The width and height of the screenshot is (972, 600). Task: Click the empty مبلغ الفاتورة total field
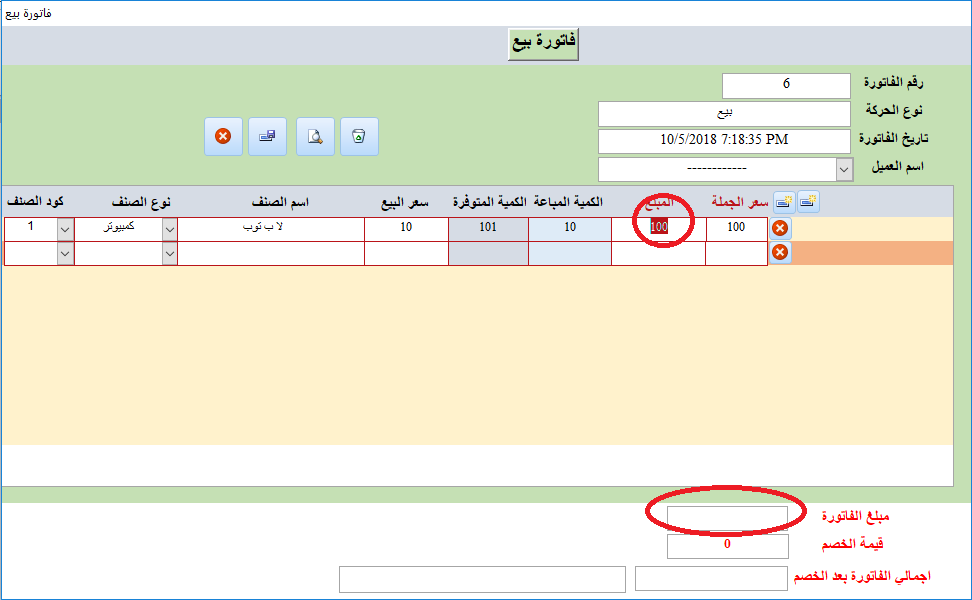tap(727, 517)
